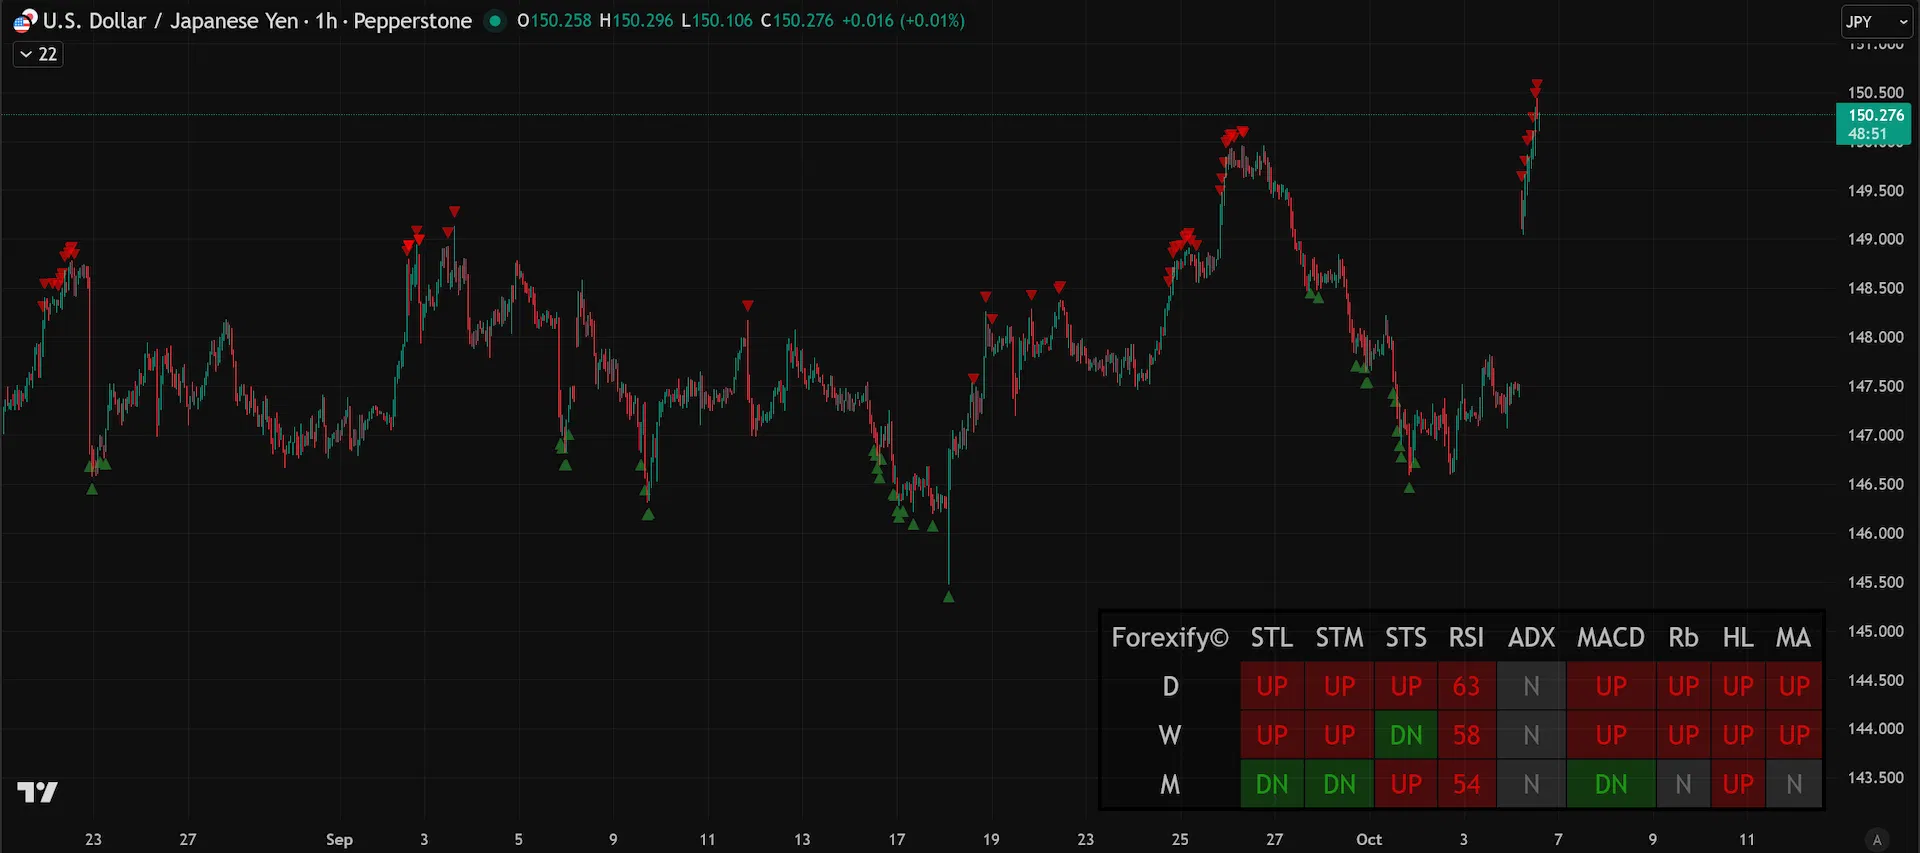Click the Sep label on time axis
The width and height of the screenshot is (1920, 853).
[339, 839]
